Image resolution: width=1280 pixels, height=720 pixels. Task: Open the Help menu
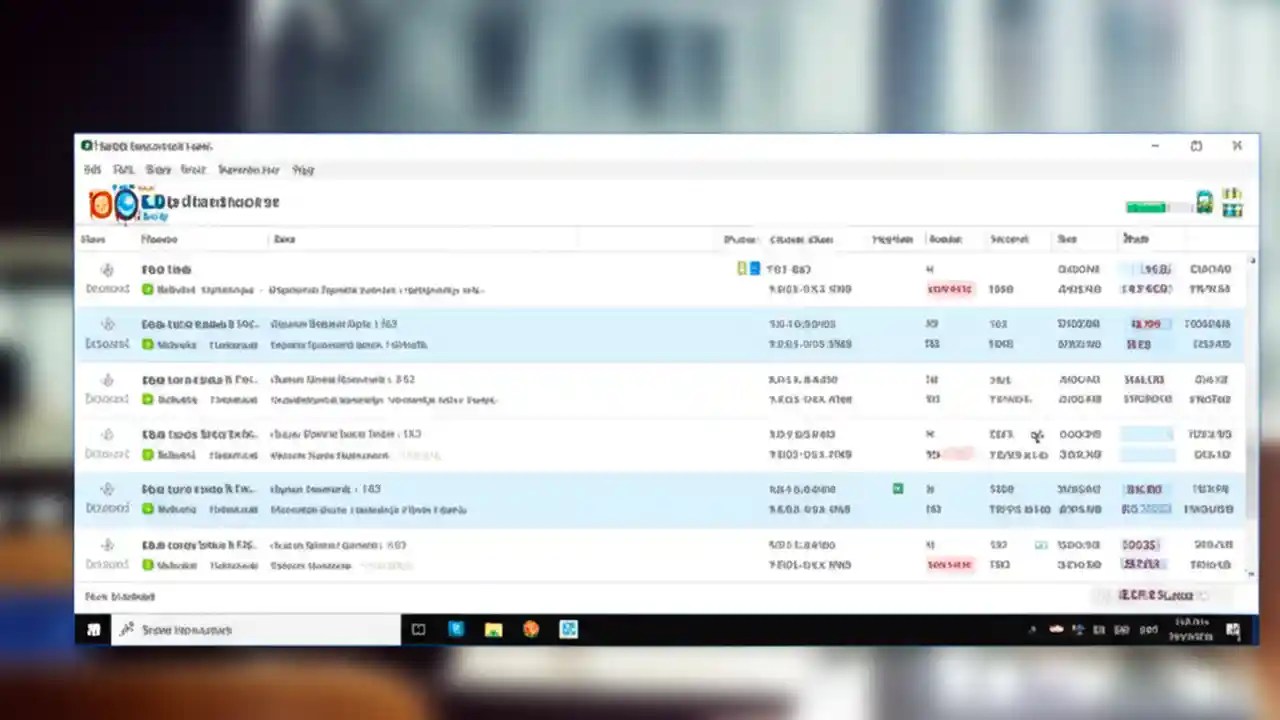[x=303, y=169]
